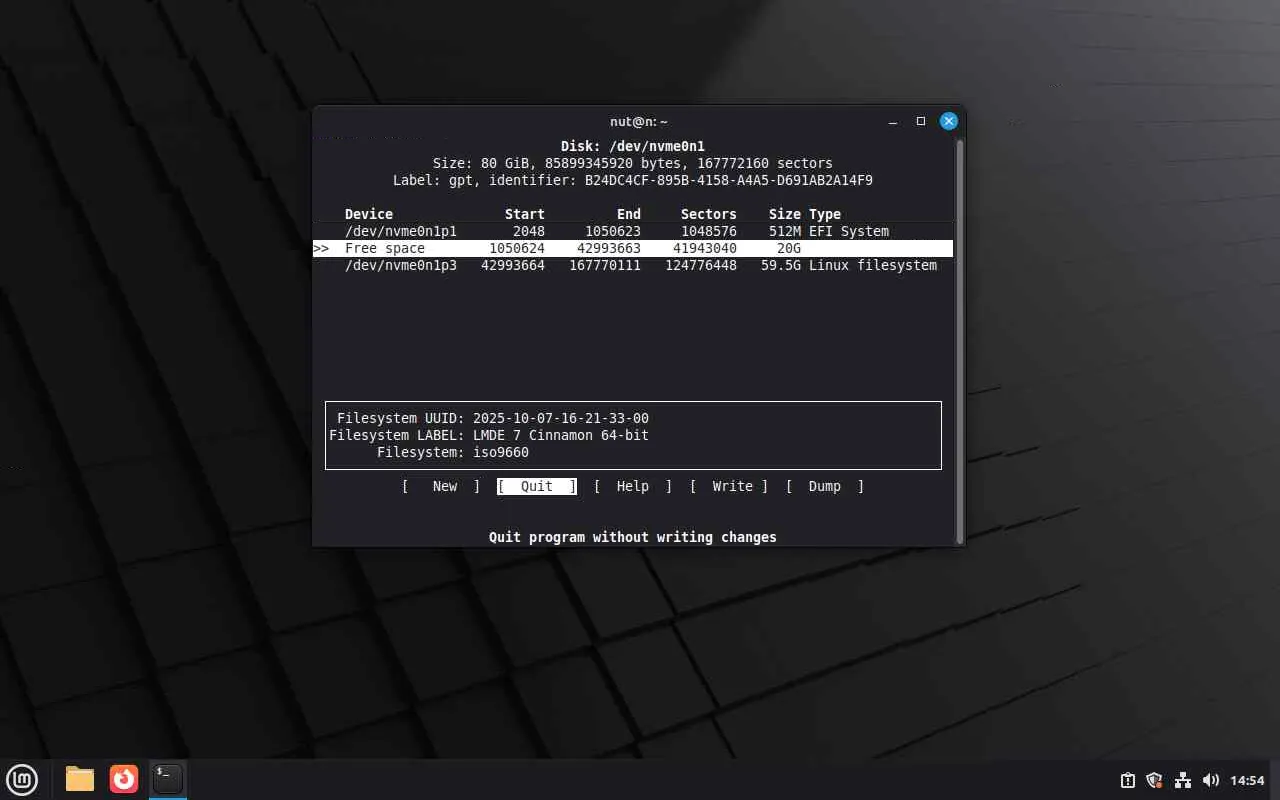Choose the Write menu option
The image size is (1280, 800).
point(729,486)
